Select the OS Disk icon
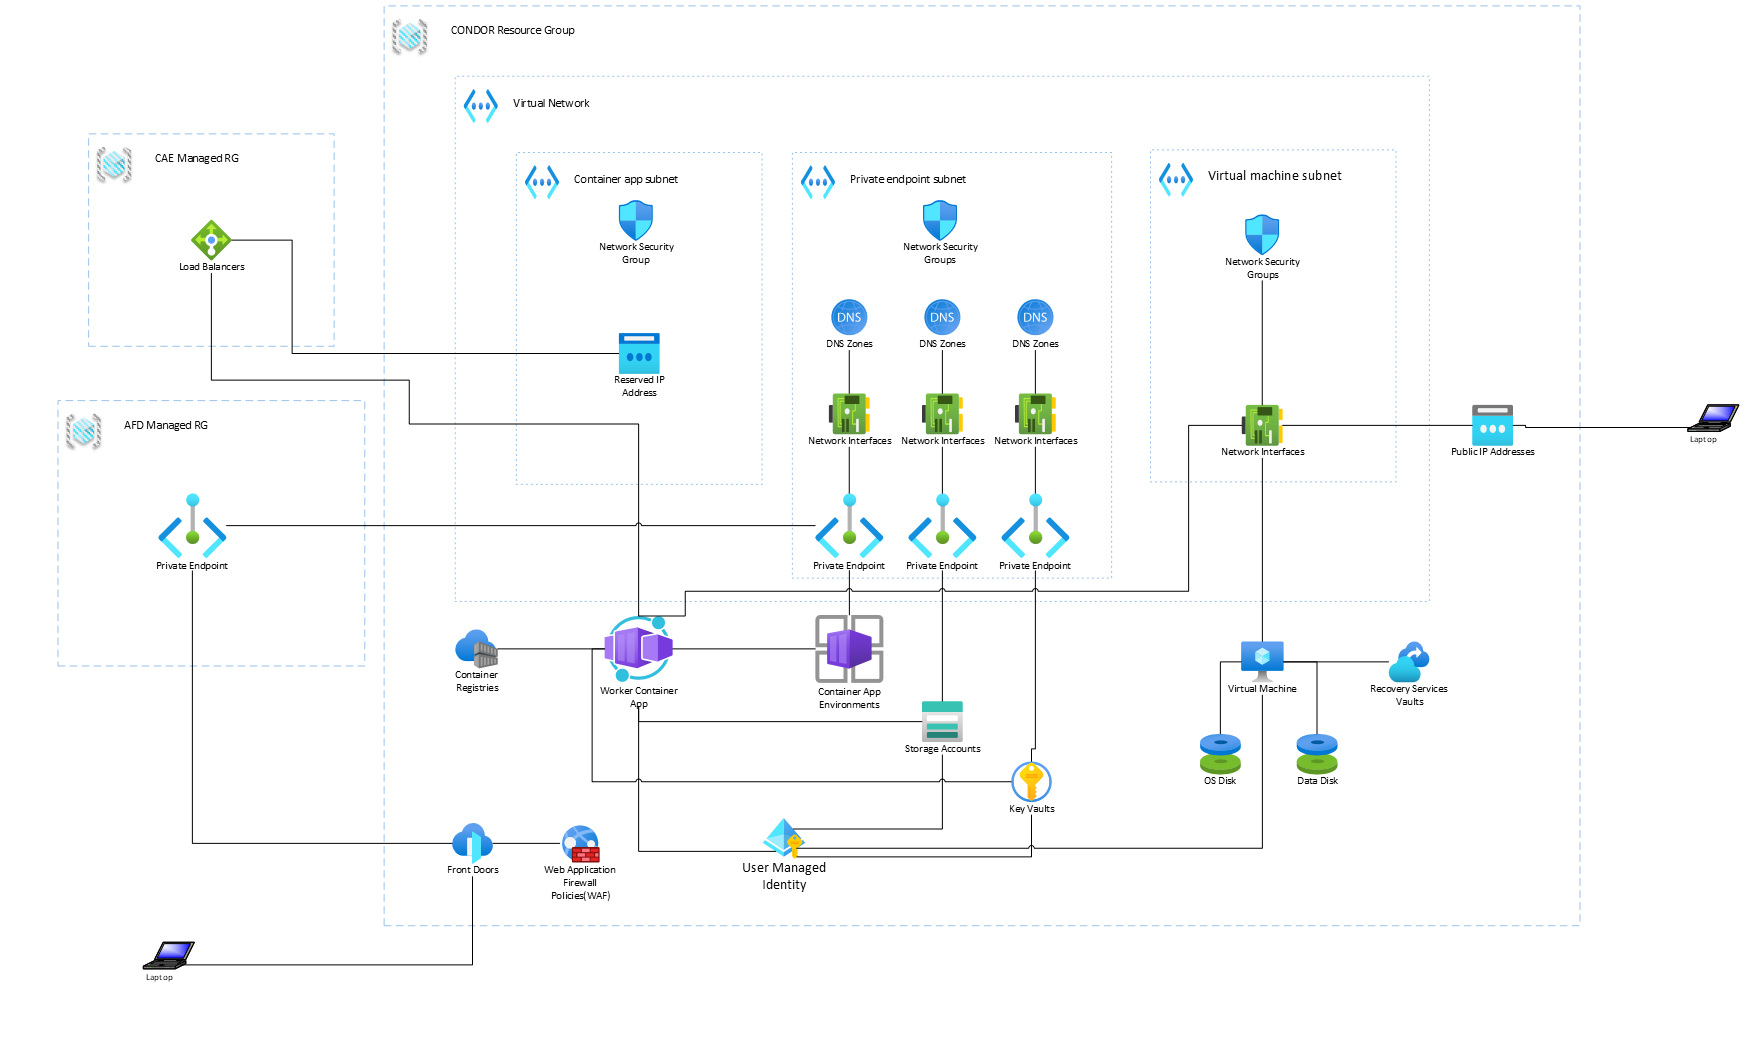1745x1058 pixels. 1220,754
